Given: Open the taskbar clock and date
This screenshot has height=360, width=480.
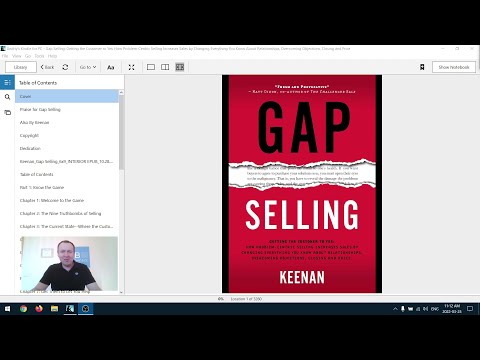Looking at the screenshot, I should click(x=452, y=309).
